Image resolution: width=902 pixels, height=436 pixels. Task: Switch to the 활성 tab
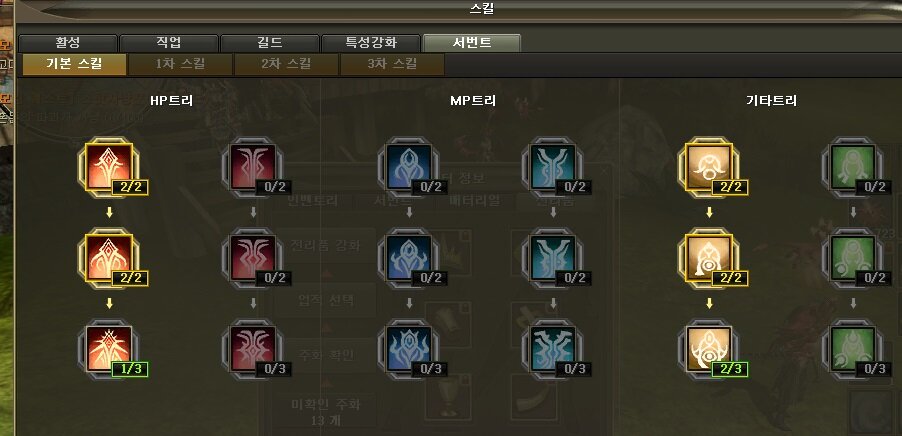(68, 43)
